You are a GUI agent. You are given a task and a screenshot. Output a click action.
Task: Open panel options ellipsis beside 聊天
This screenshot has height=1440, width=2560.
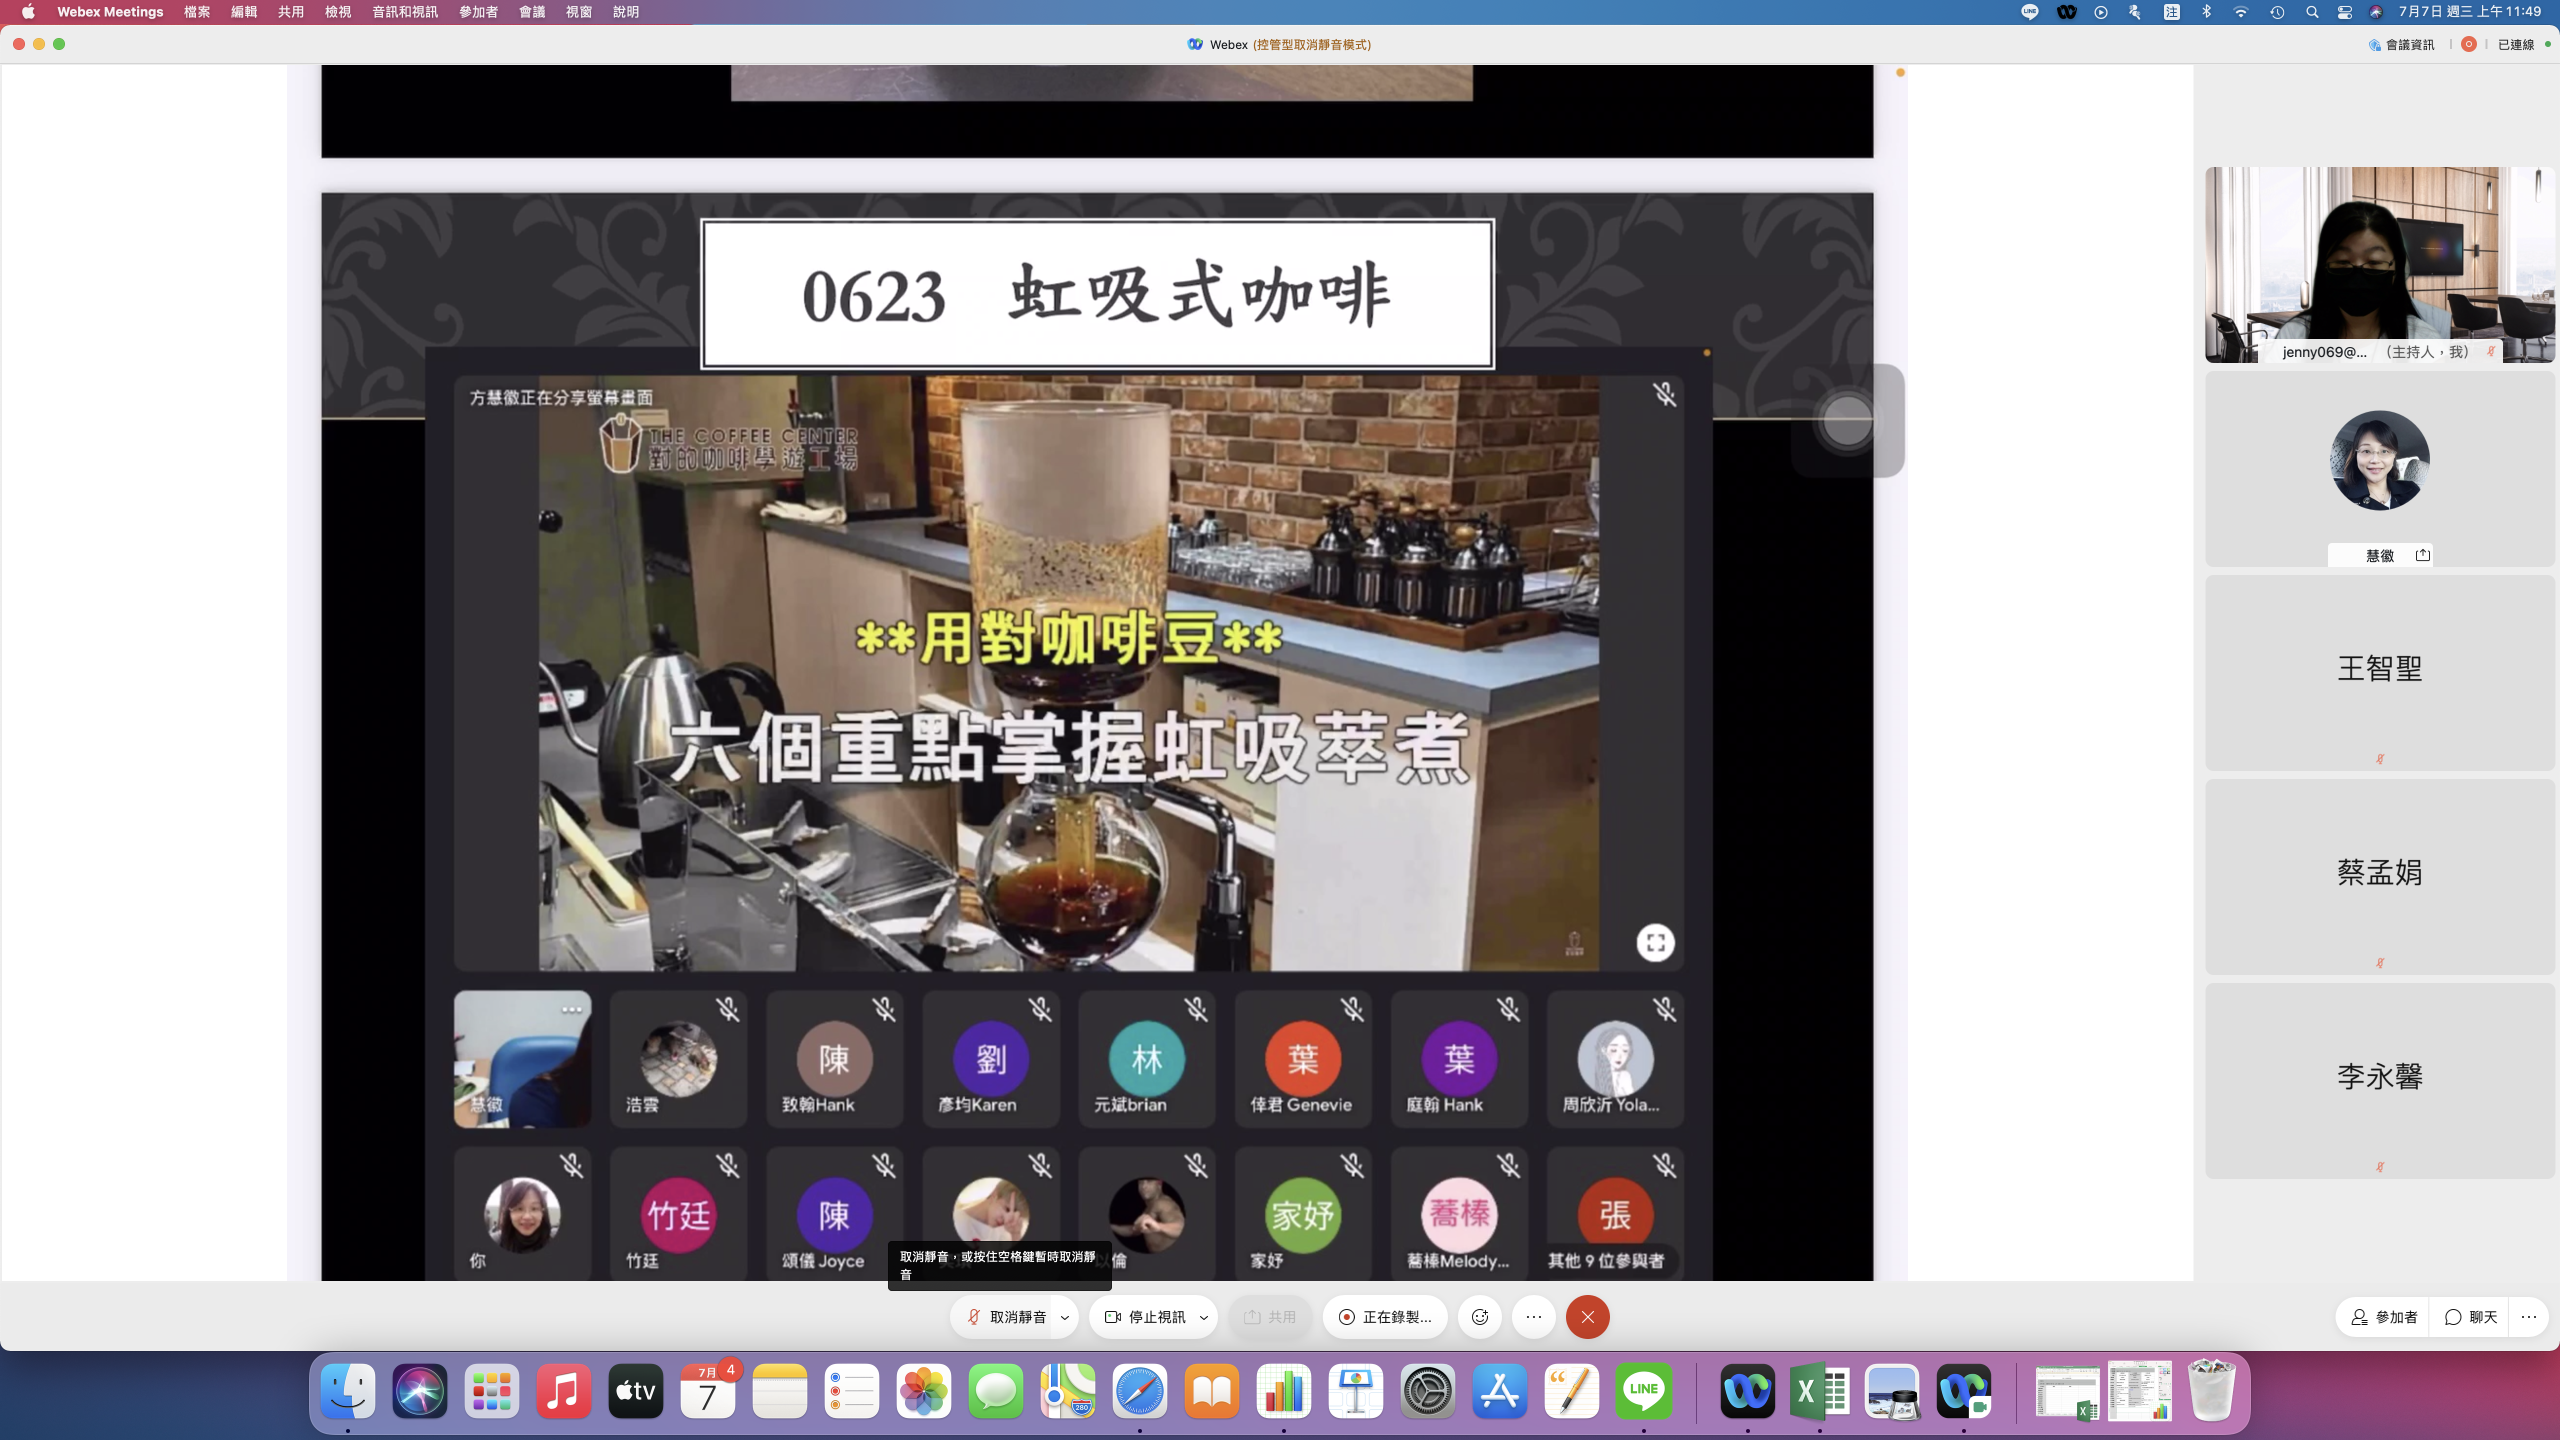[2529, 1317]
